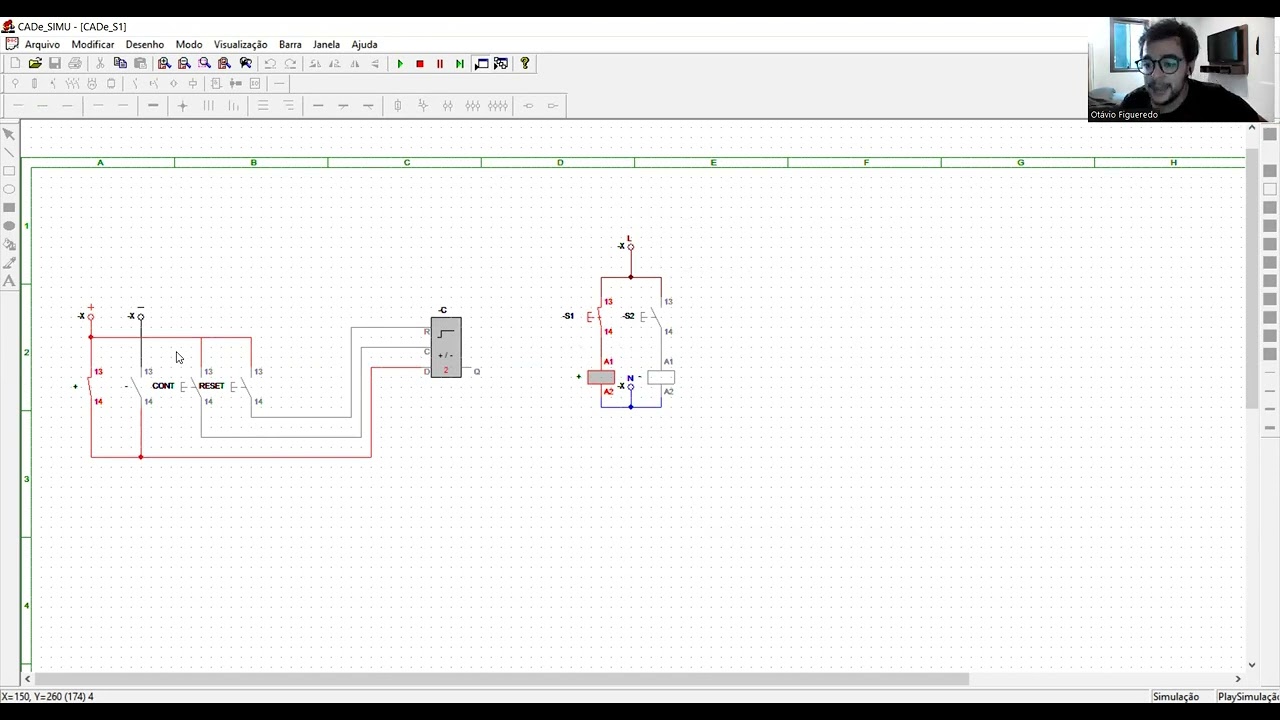Save the circuit with the floppy icon
The image size is (1280, 720).
pyautogui.click(x=55, y=63)
